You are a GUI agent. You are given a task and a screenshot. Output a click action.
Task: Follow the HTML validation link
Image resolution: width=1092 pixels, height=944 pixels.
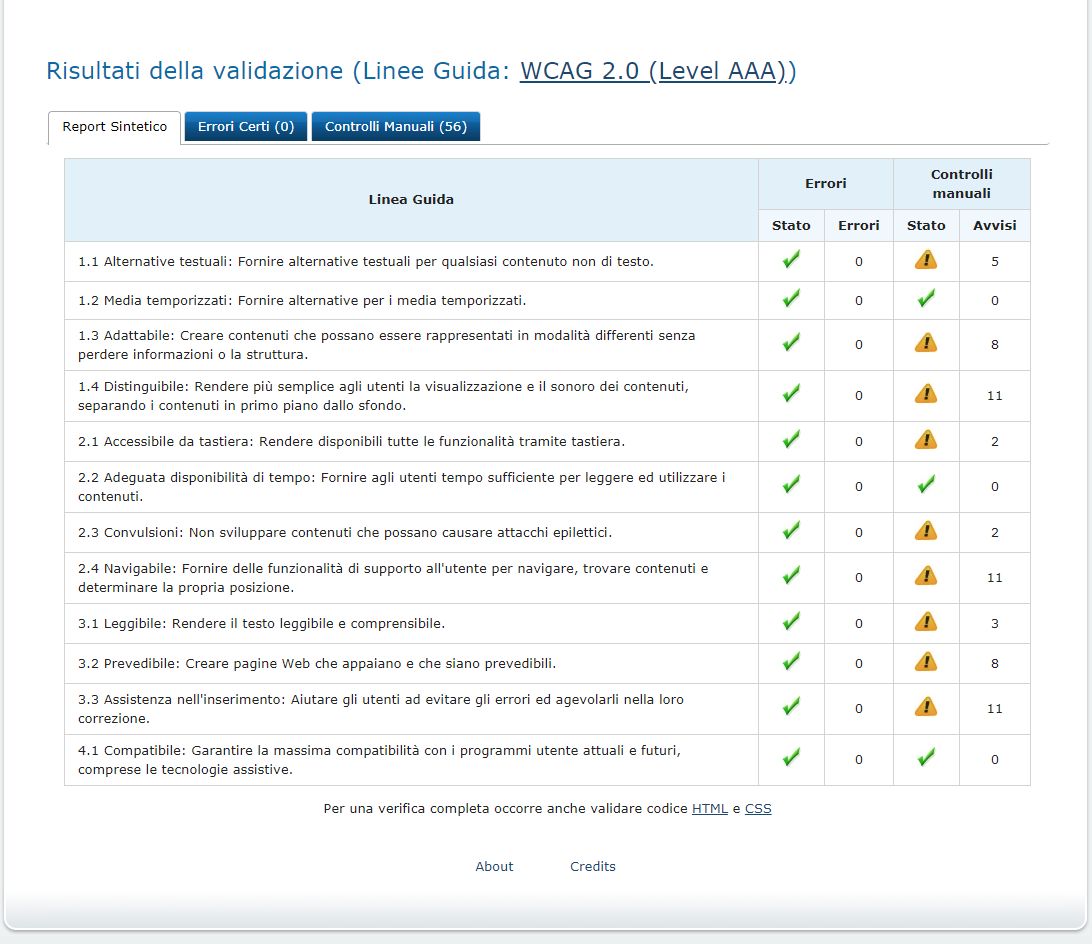(710, 808)
